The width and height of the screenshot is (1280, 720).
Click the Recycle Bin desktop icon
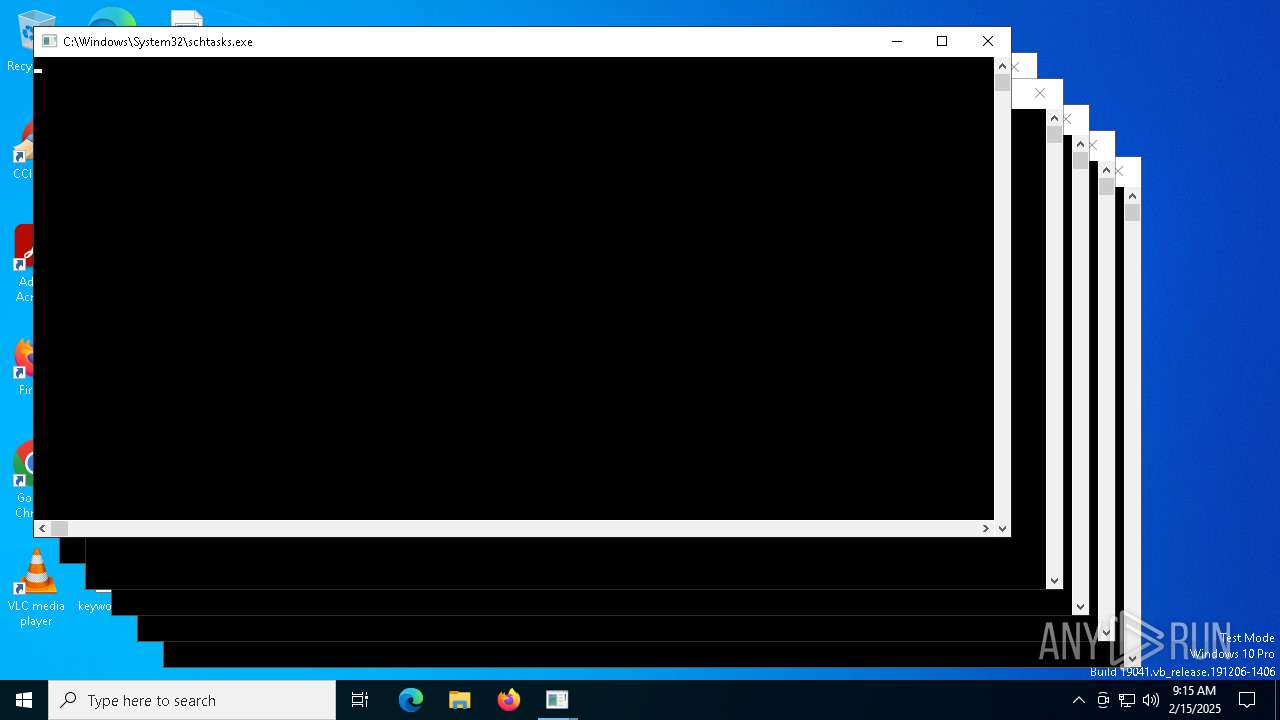click(x=20, y=42)
